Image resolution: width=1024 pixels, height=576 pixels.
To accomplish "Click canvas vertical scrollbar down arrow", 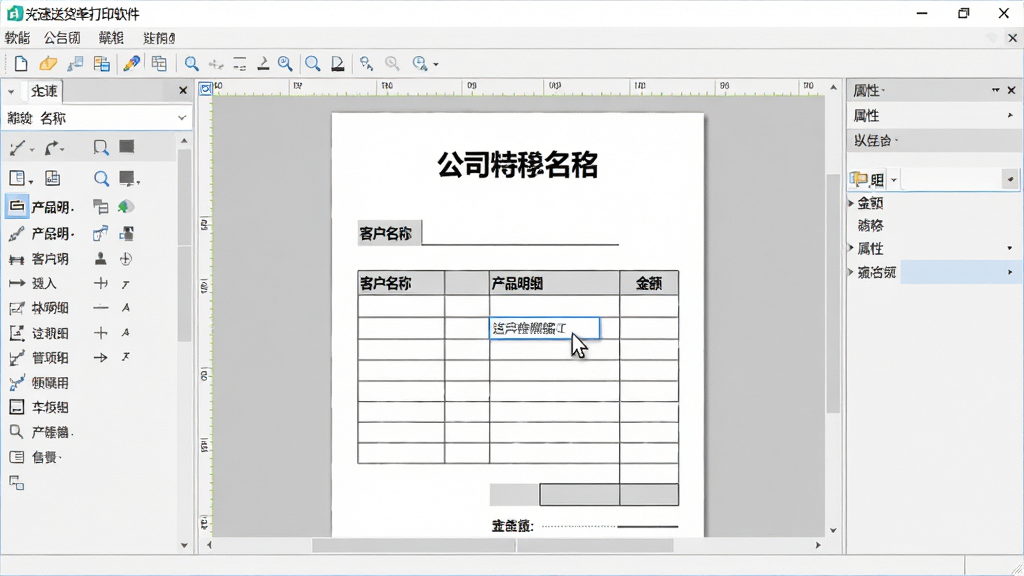I will [833, 530].
